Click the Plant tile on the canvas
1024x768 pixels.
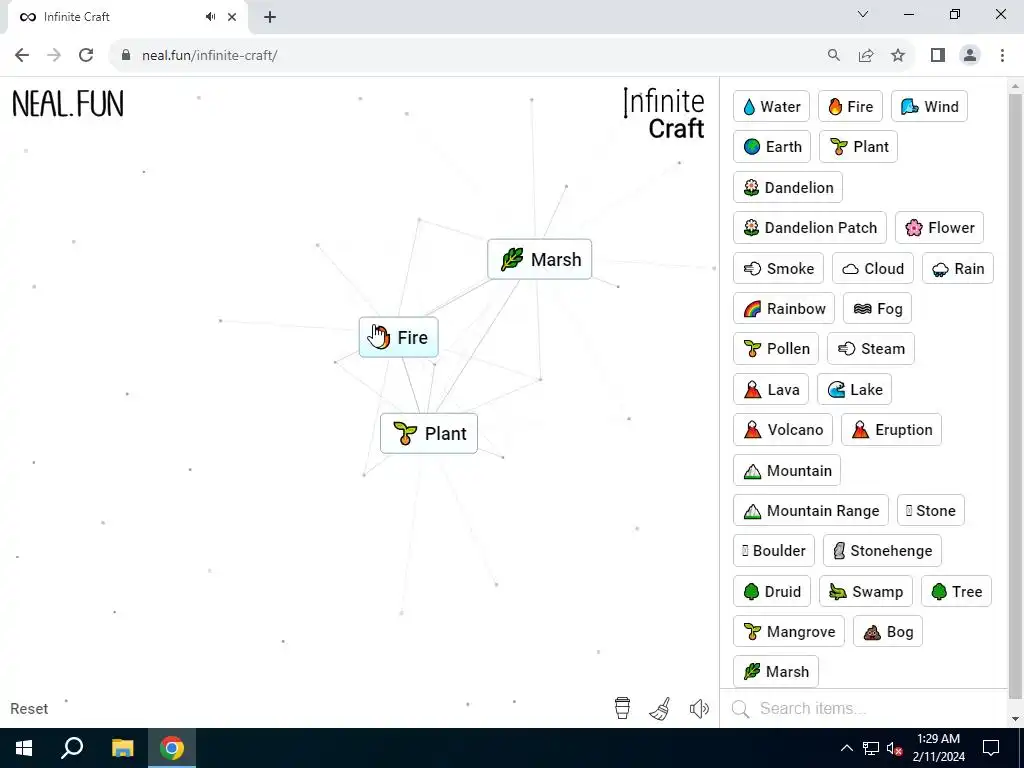click(429, 434)
